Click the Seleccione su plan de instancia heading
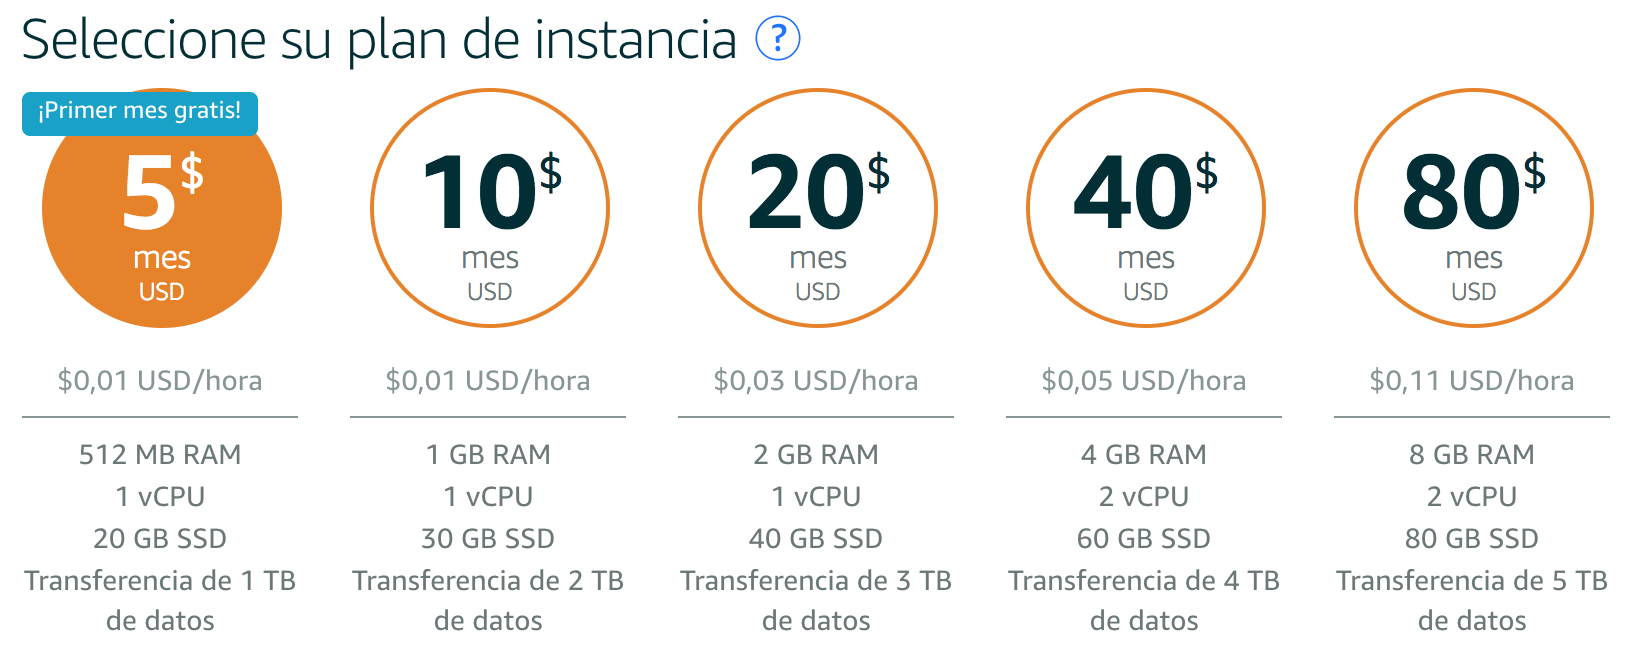This screenshot has width=1646, height=668. click(379, 40)
